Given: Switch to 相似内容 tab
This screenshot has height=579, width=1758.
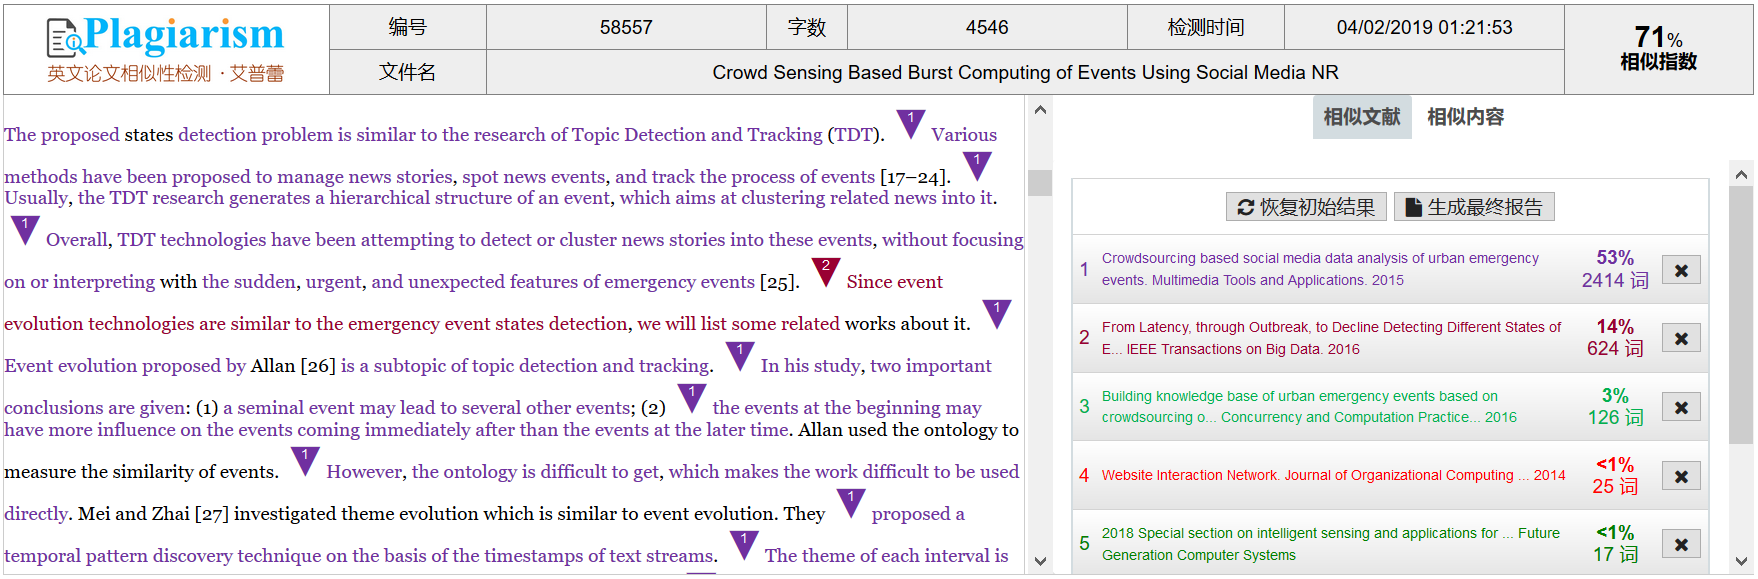Looking at the screenshot, I should (1465, 117).
